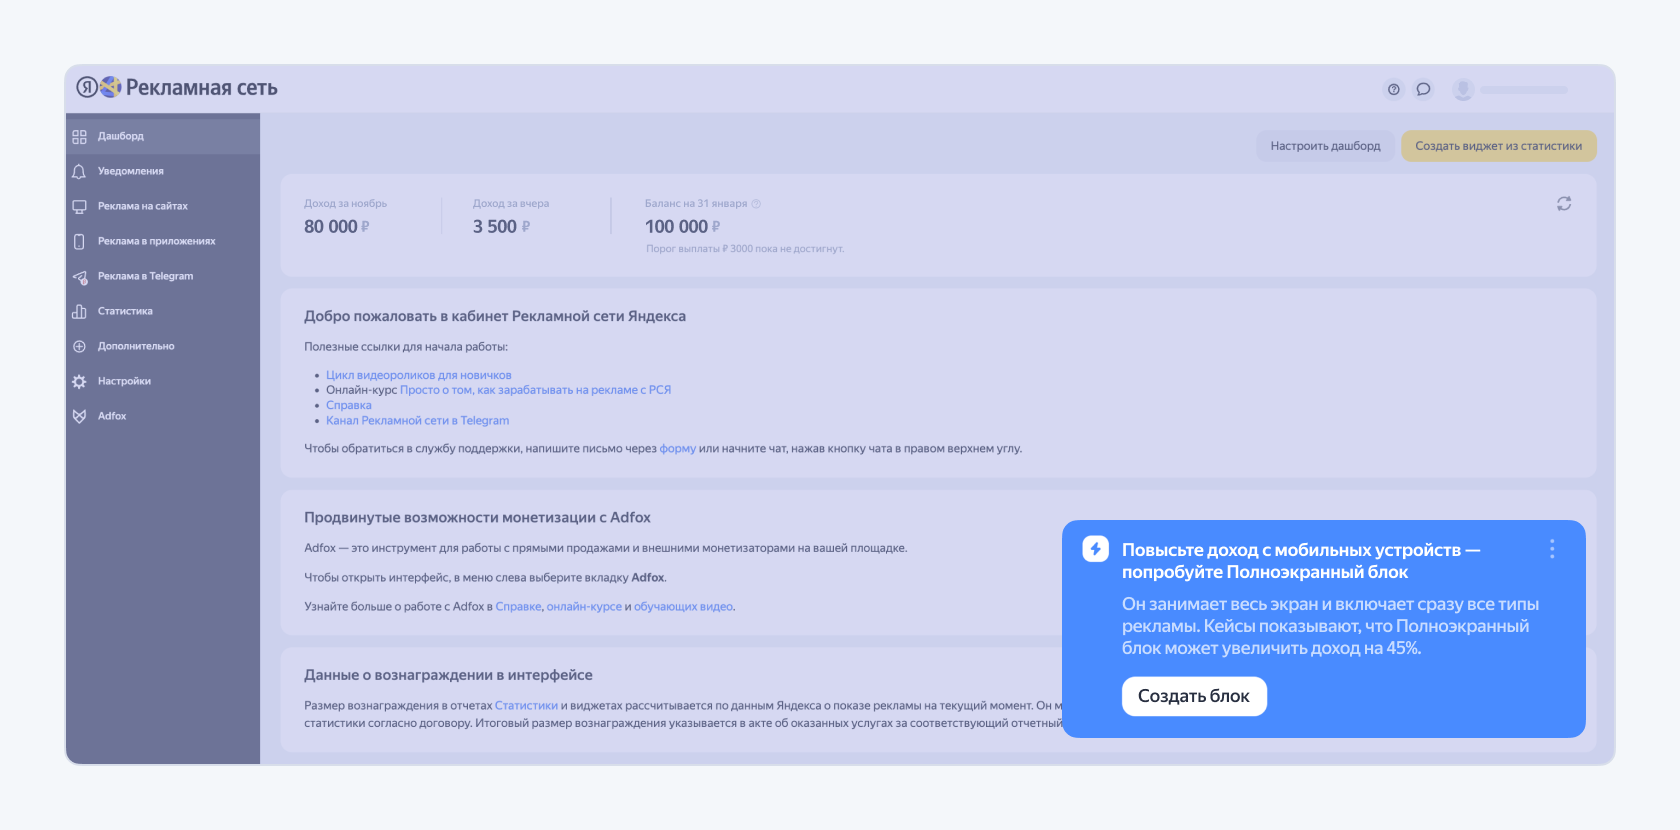
Task: Open Цикл видеороликов для новичков link
Action: click(418, 375)
